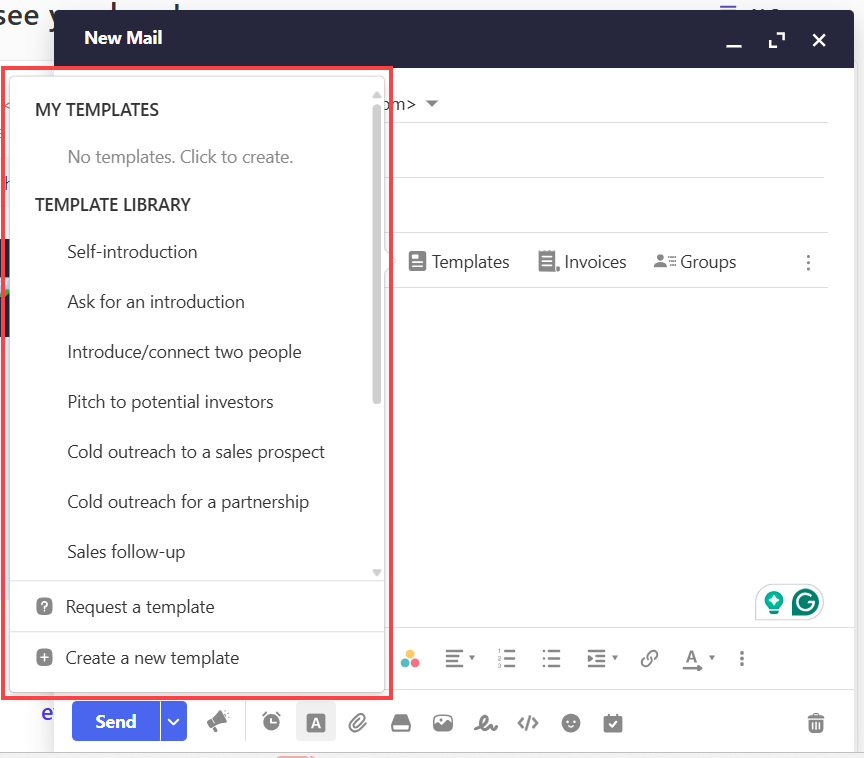The width and height of the screenshot is (864, 758).
Task: Open the text alignment dropdown
Action: click(x=460, y=658)
